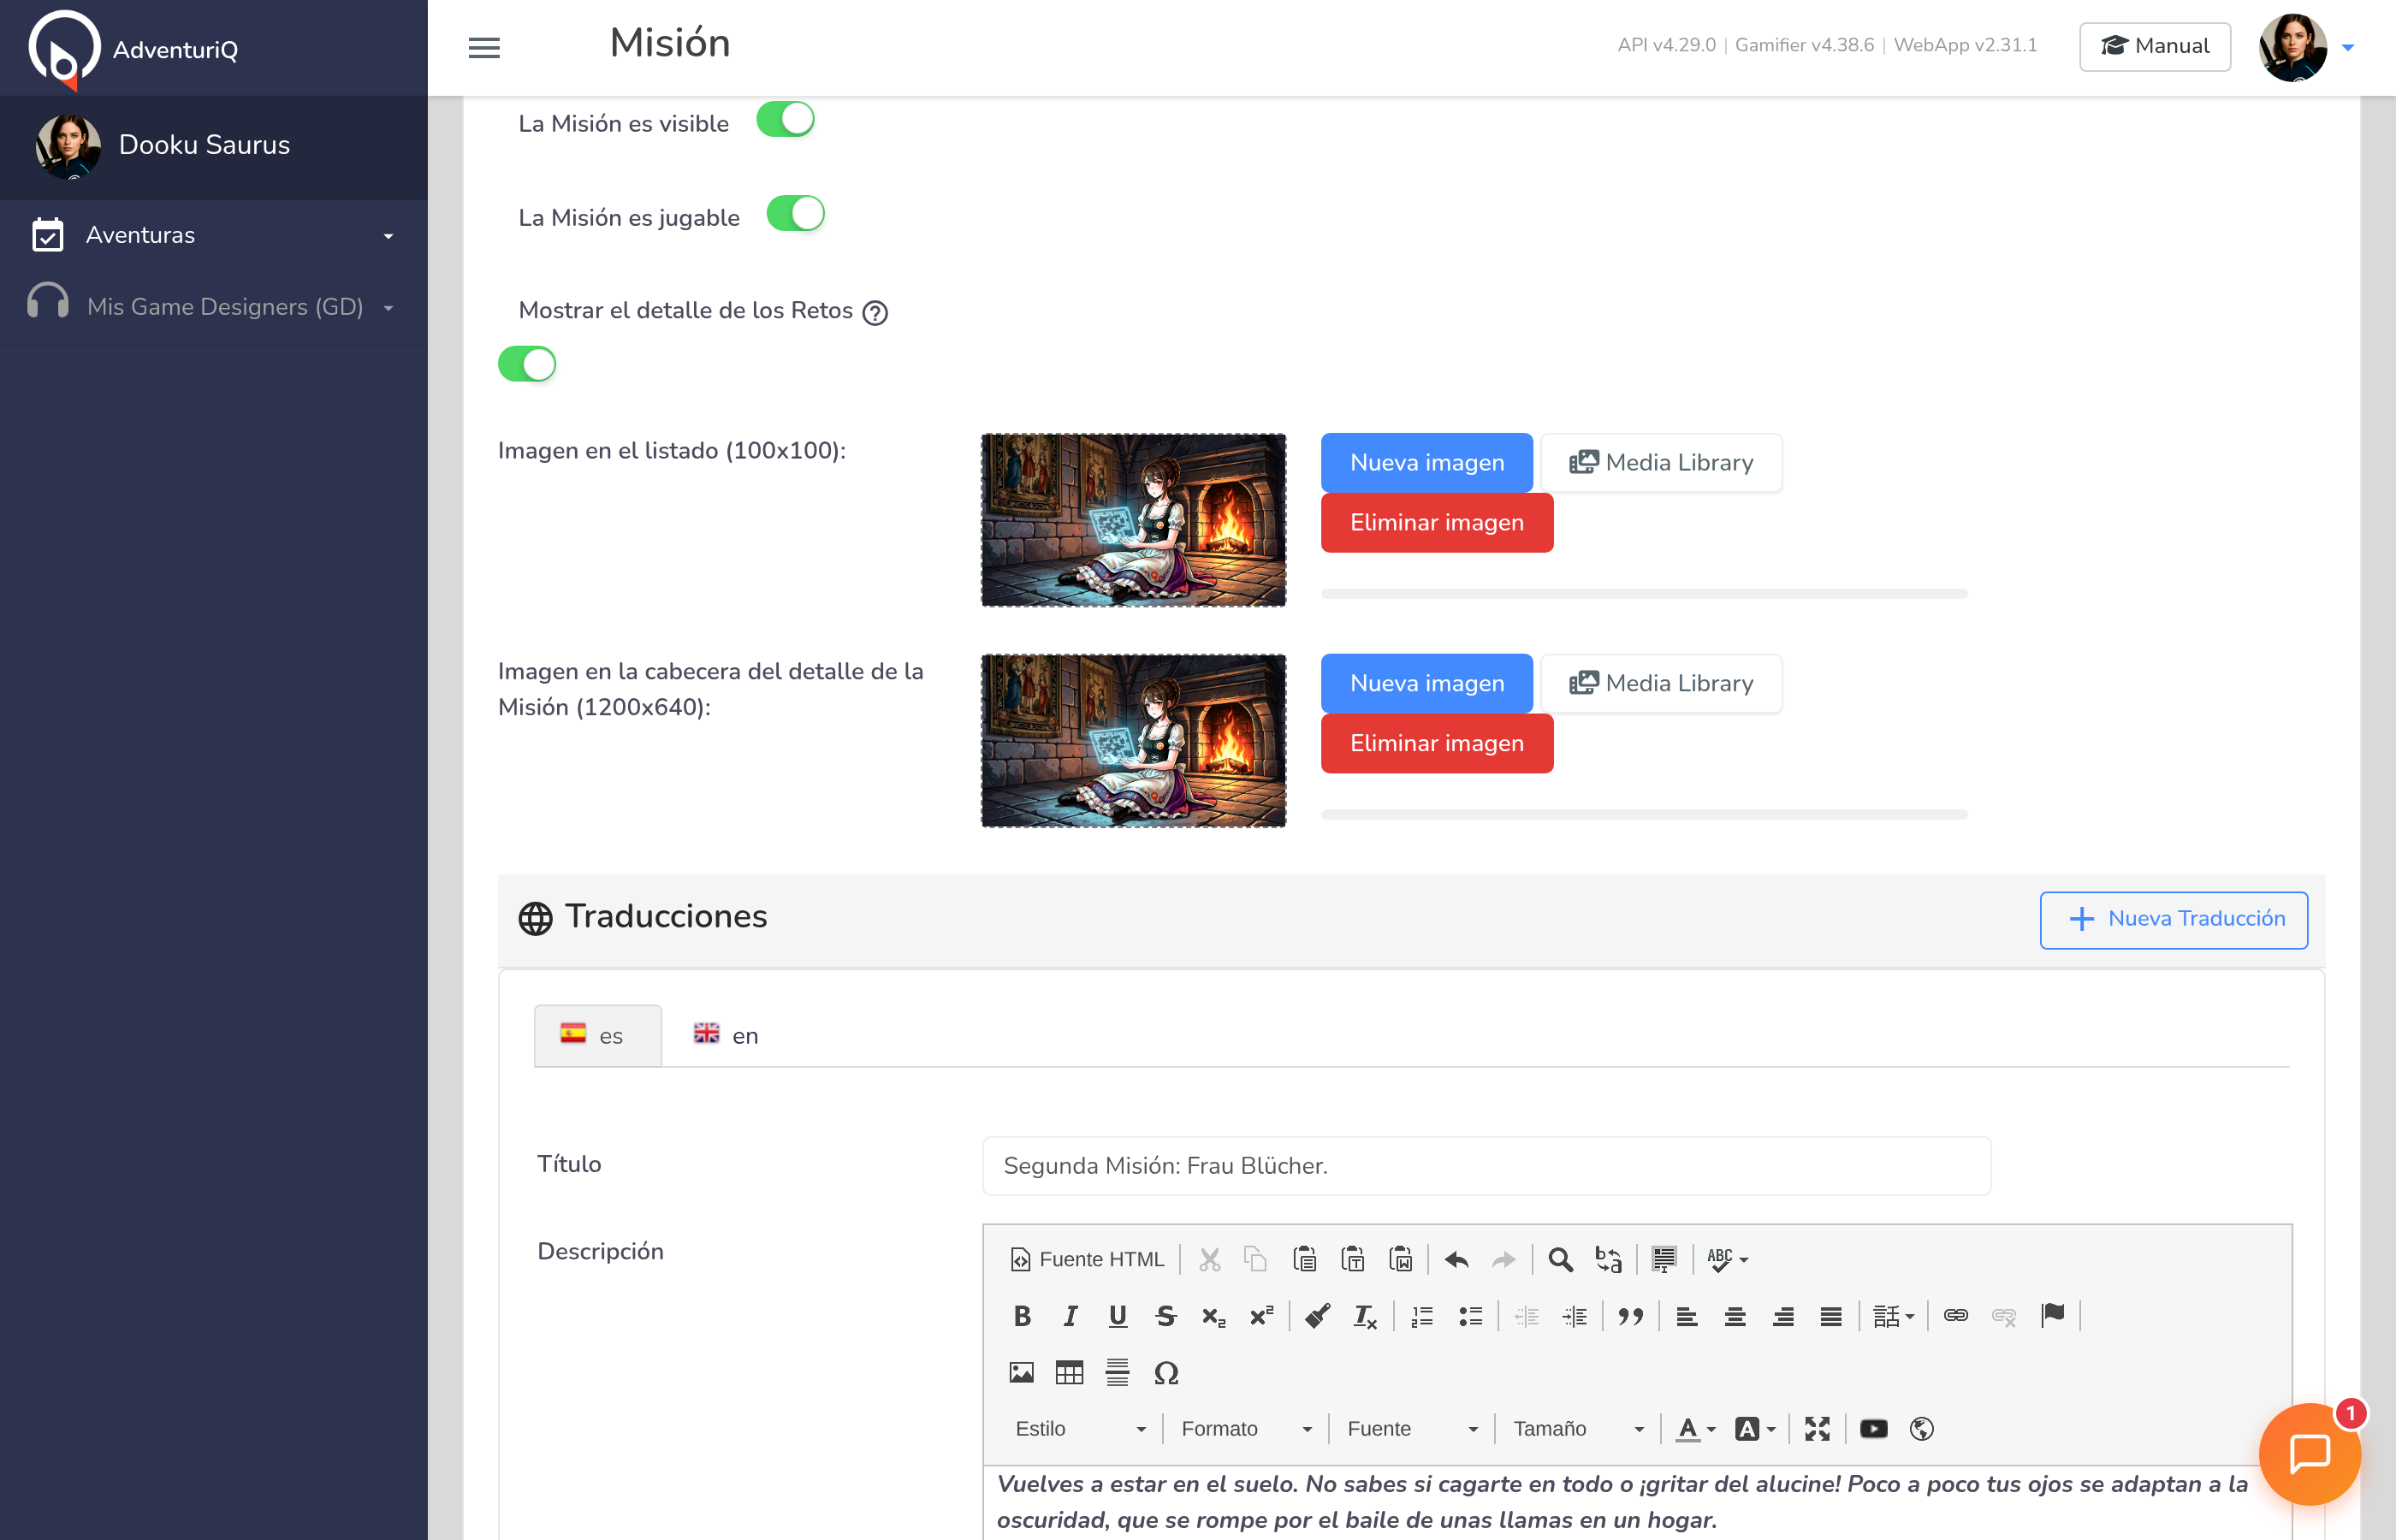
Task: Undo the last edit
Action: [x=1457, y=1259]
